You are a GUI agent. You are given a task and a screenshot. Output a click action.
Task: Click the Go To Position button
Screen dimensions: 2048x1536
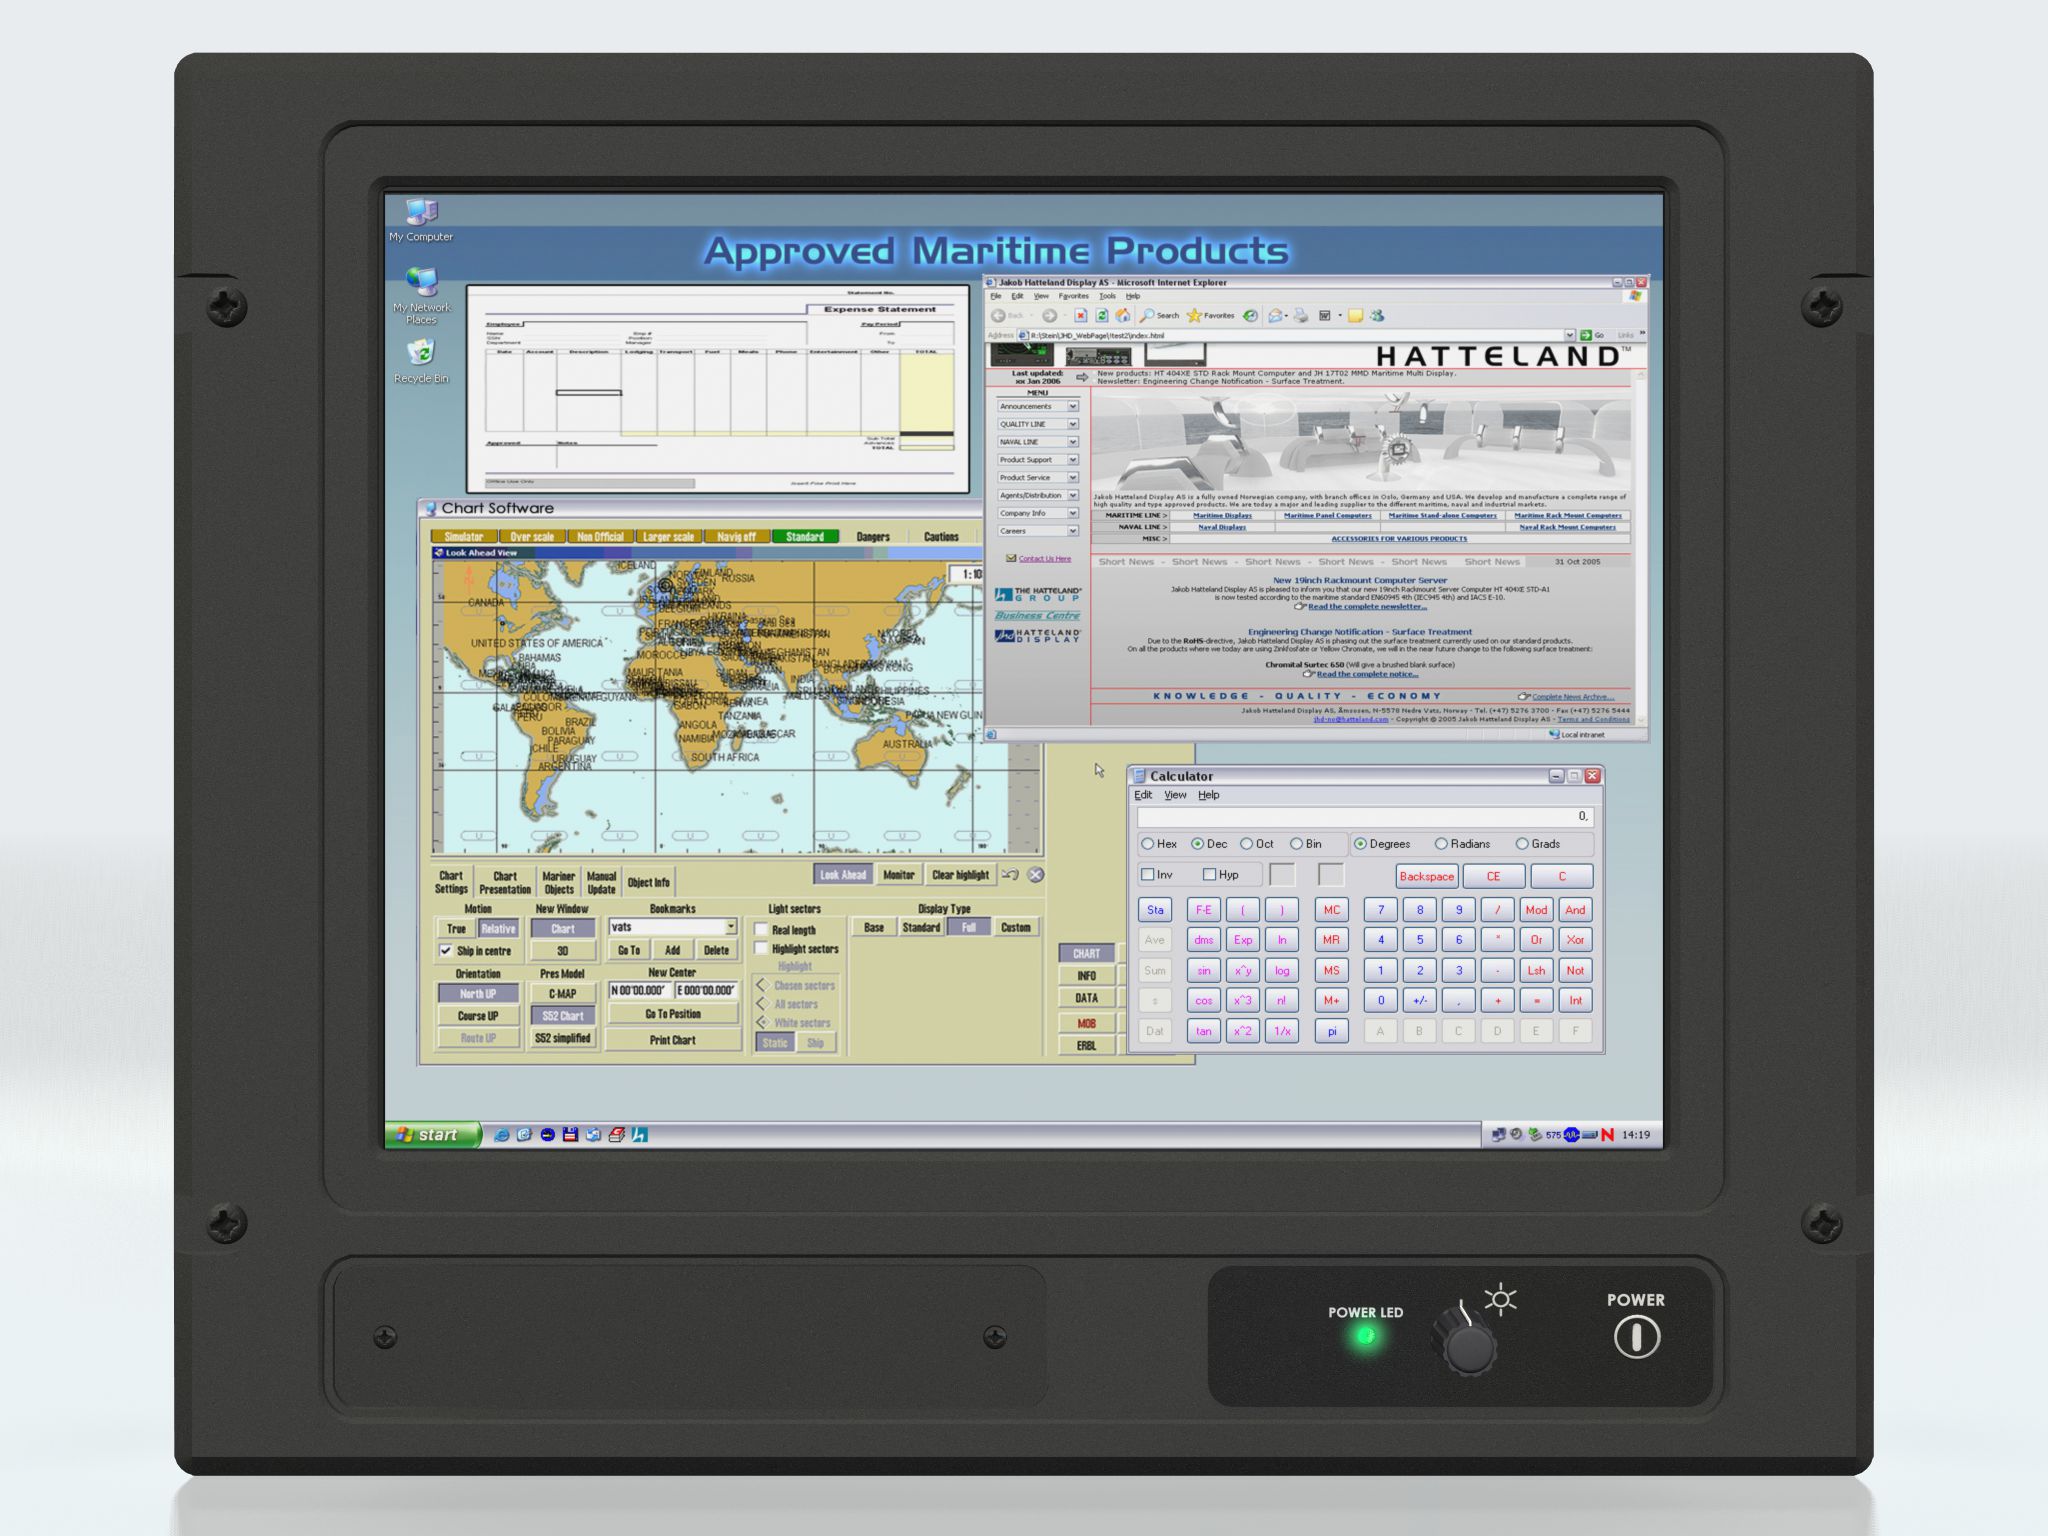coord(672,1014)
